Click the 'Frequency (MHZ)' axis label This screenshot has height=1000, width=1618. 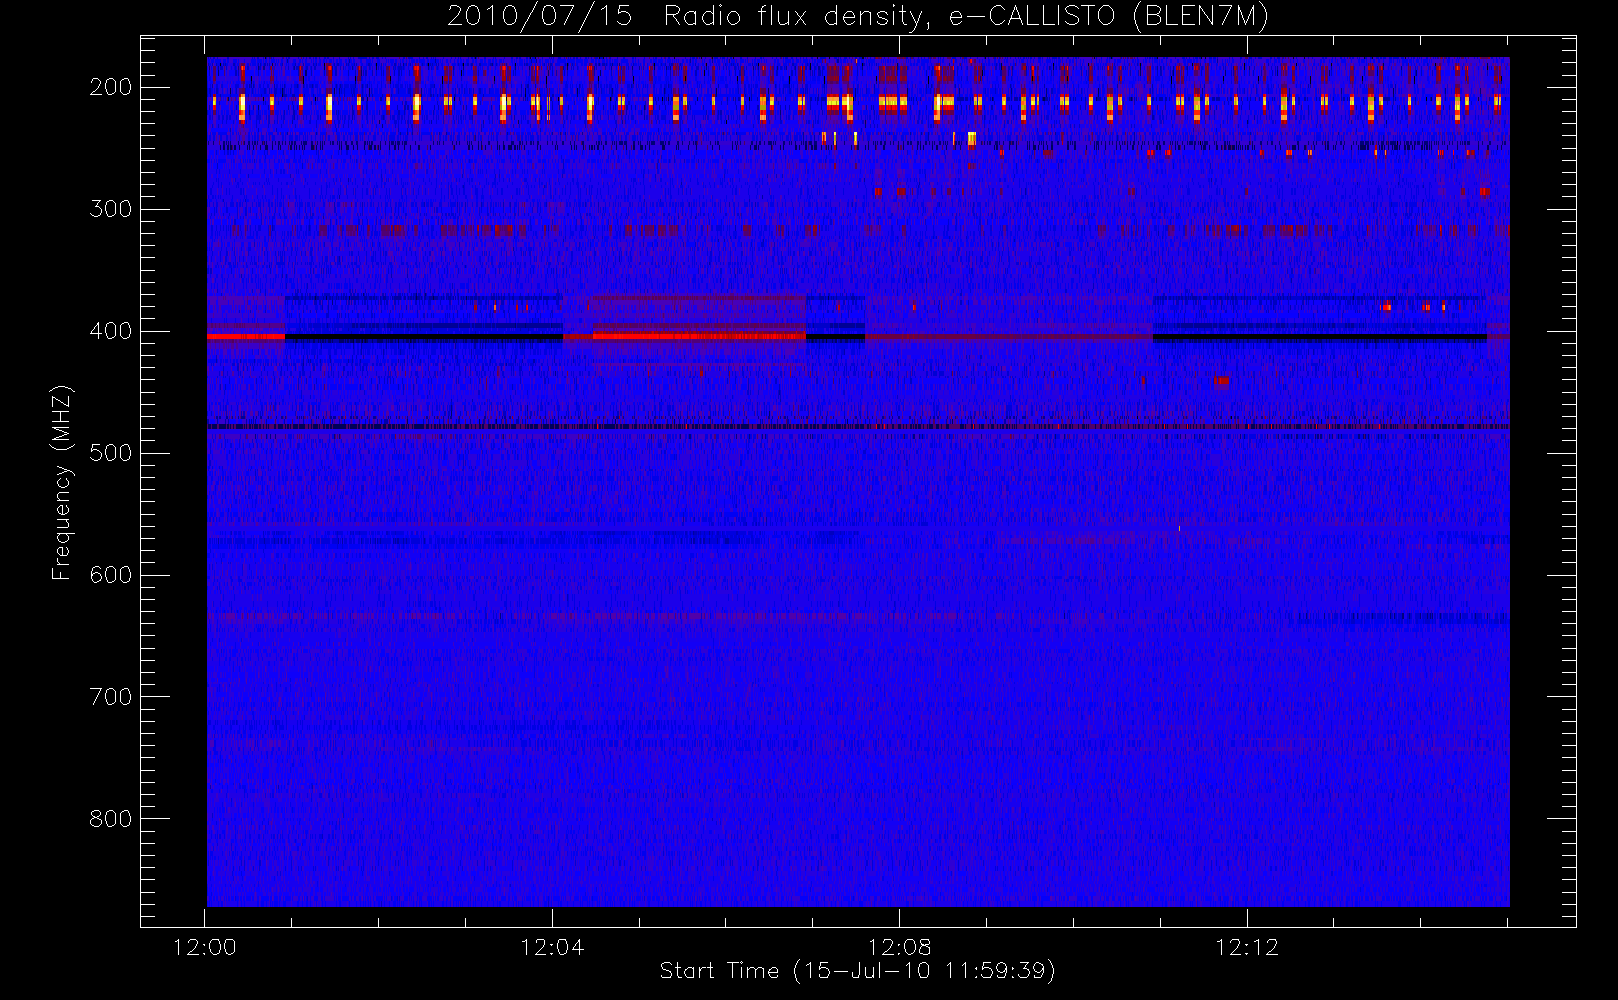point(62,482)
